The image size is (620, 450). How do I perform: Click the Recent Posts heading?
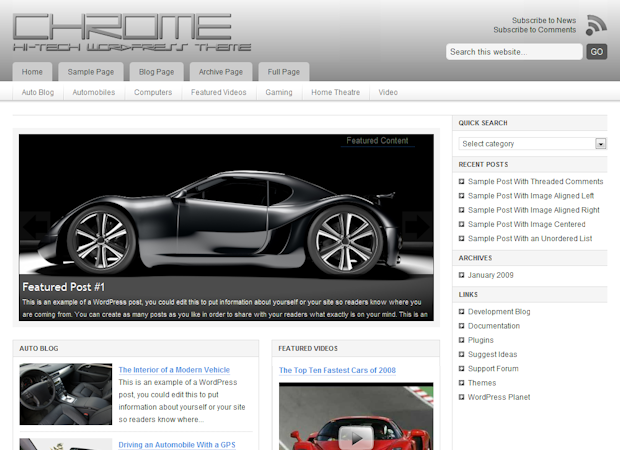(x=483, y=164)
